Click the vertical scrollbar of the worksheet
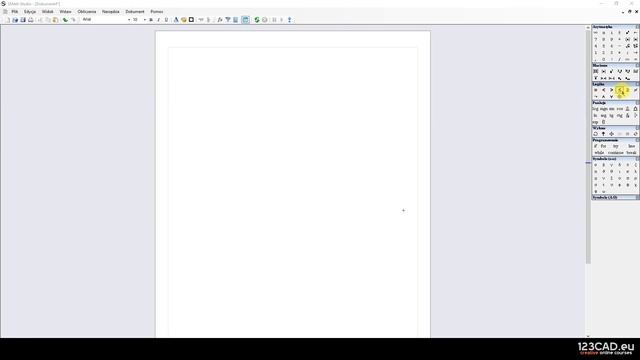Image resolution: width=640 pixels, height=360 pixels. pyautogui.click(x=588, y=147)
